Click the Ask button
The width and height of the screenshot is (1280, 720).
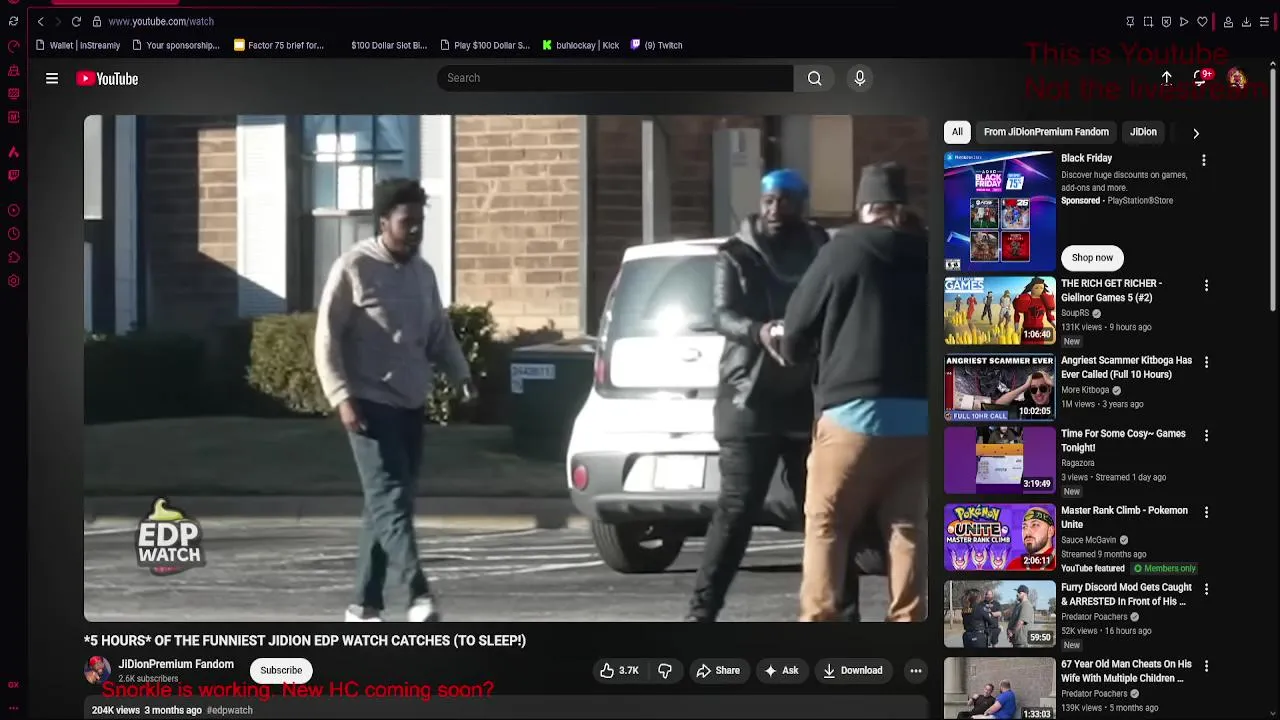[780, 671]
